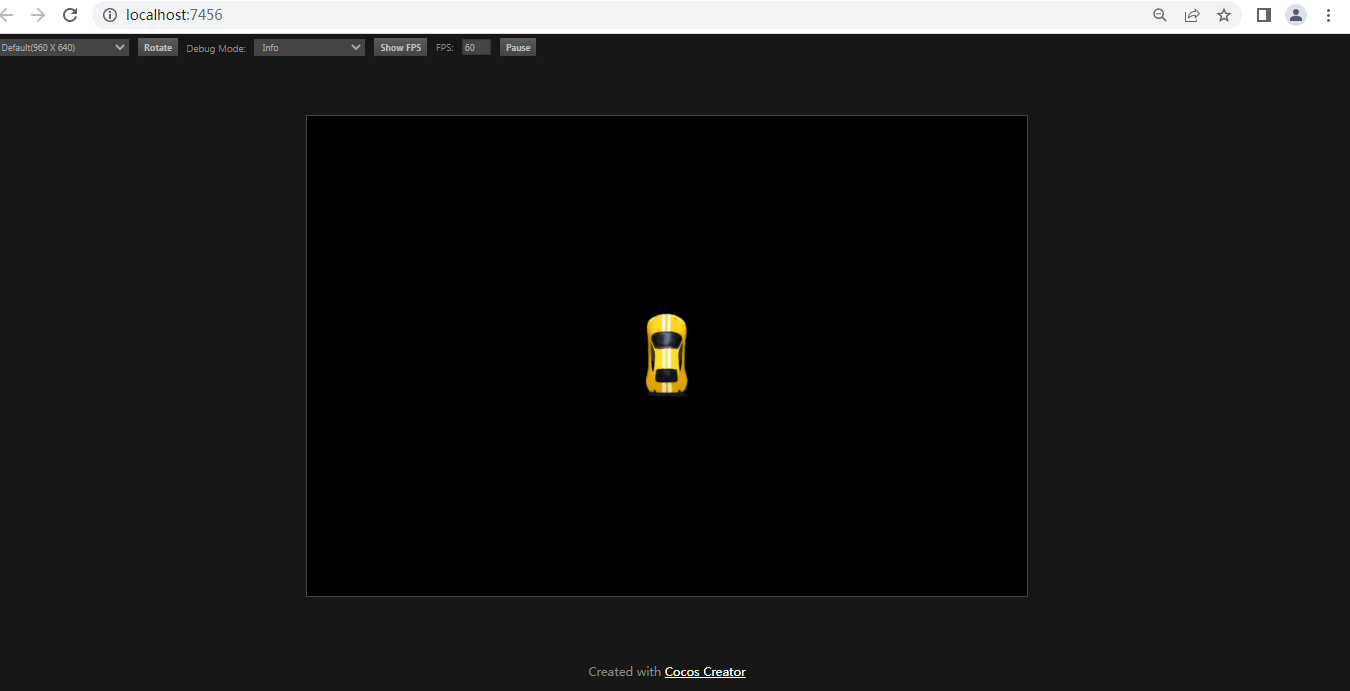The height and width of the screenshot is (691, 1350).
Task: Click the FPS value field showing 60
Action: (x=476, y=47)
